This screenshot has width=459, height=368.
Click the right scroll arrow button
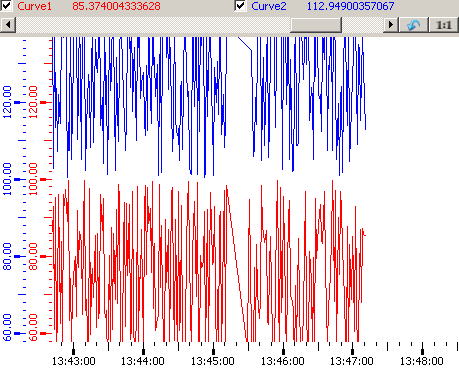[391, 25]
